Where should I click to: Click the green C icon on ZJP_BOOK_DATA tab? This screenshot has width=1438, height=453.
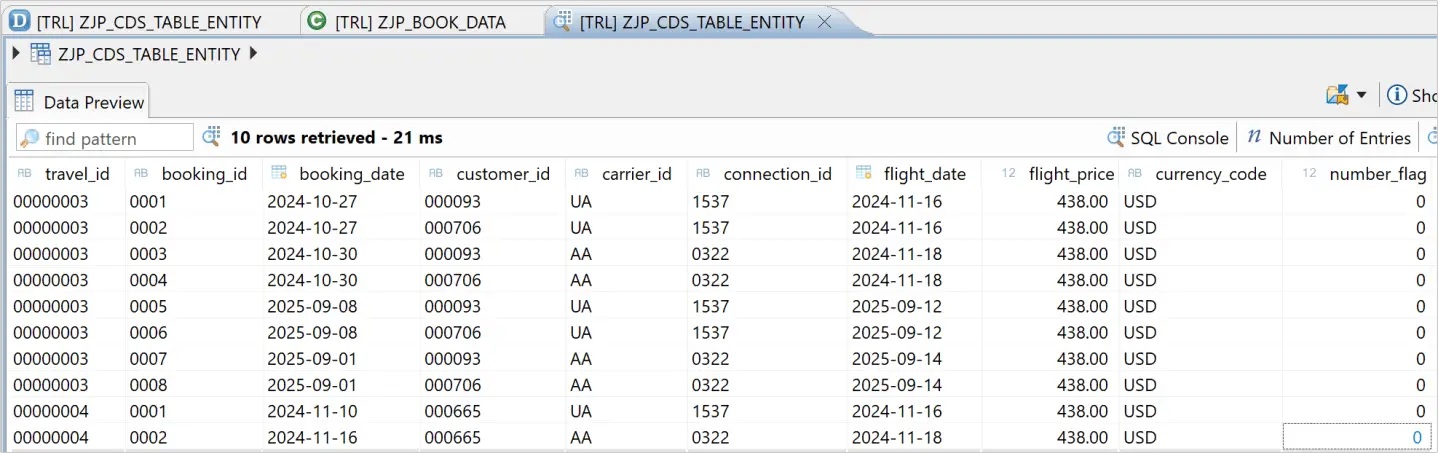tap(317, 21)
